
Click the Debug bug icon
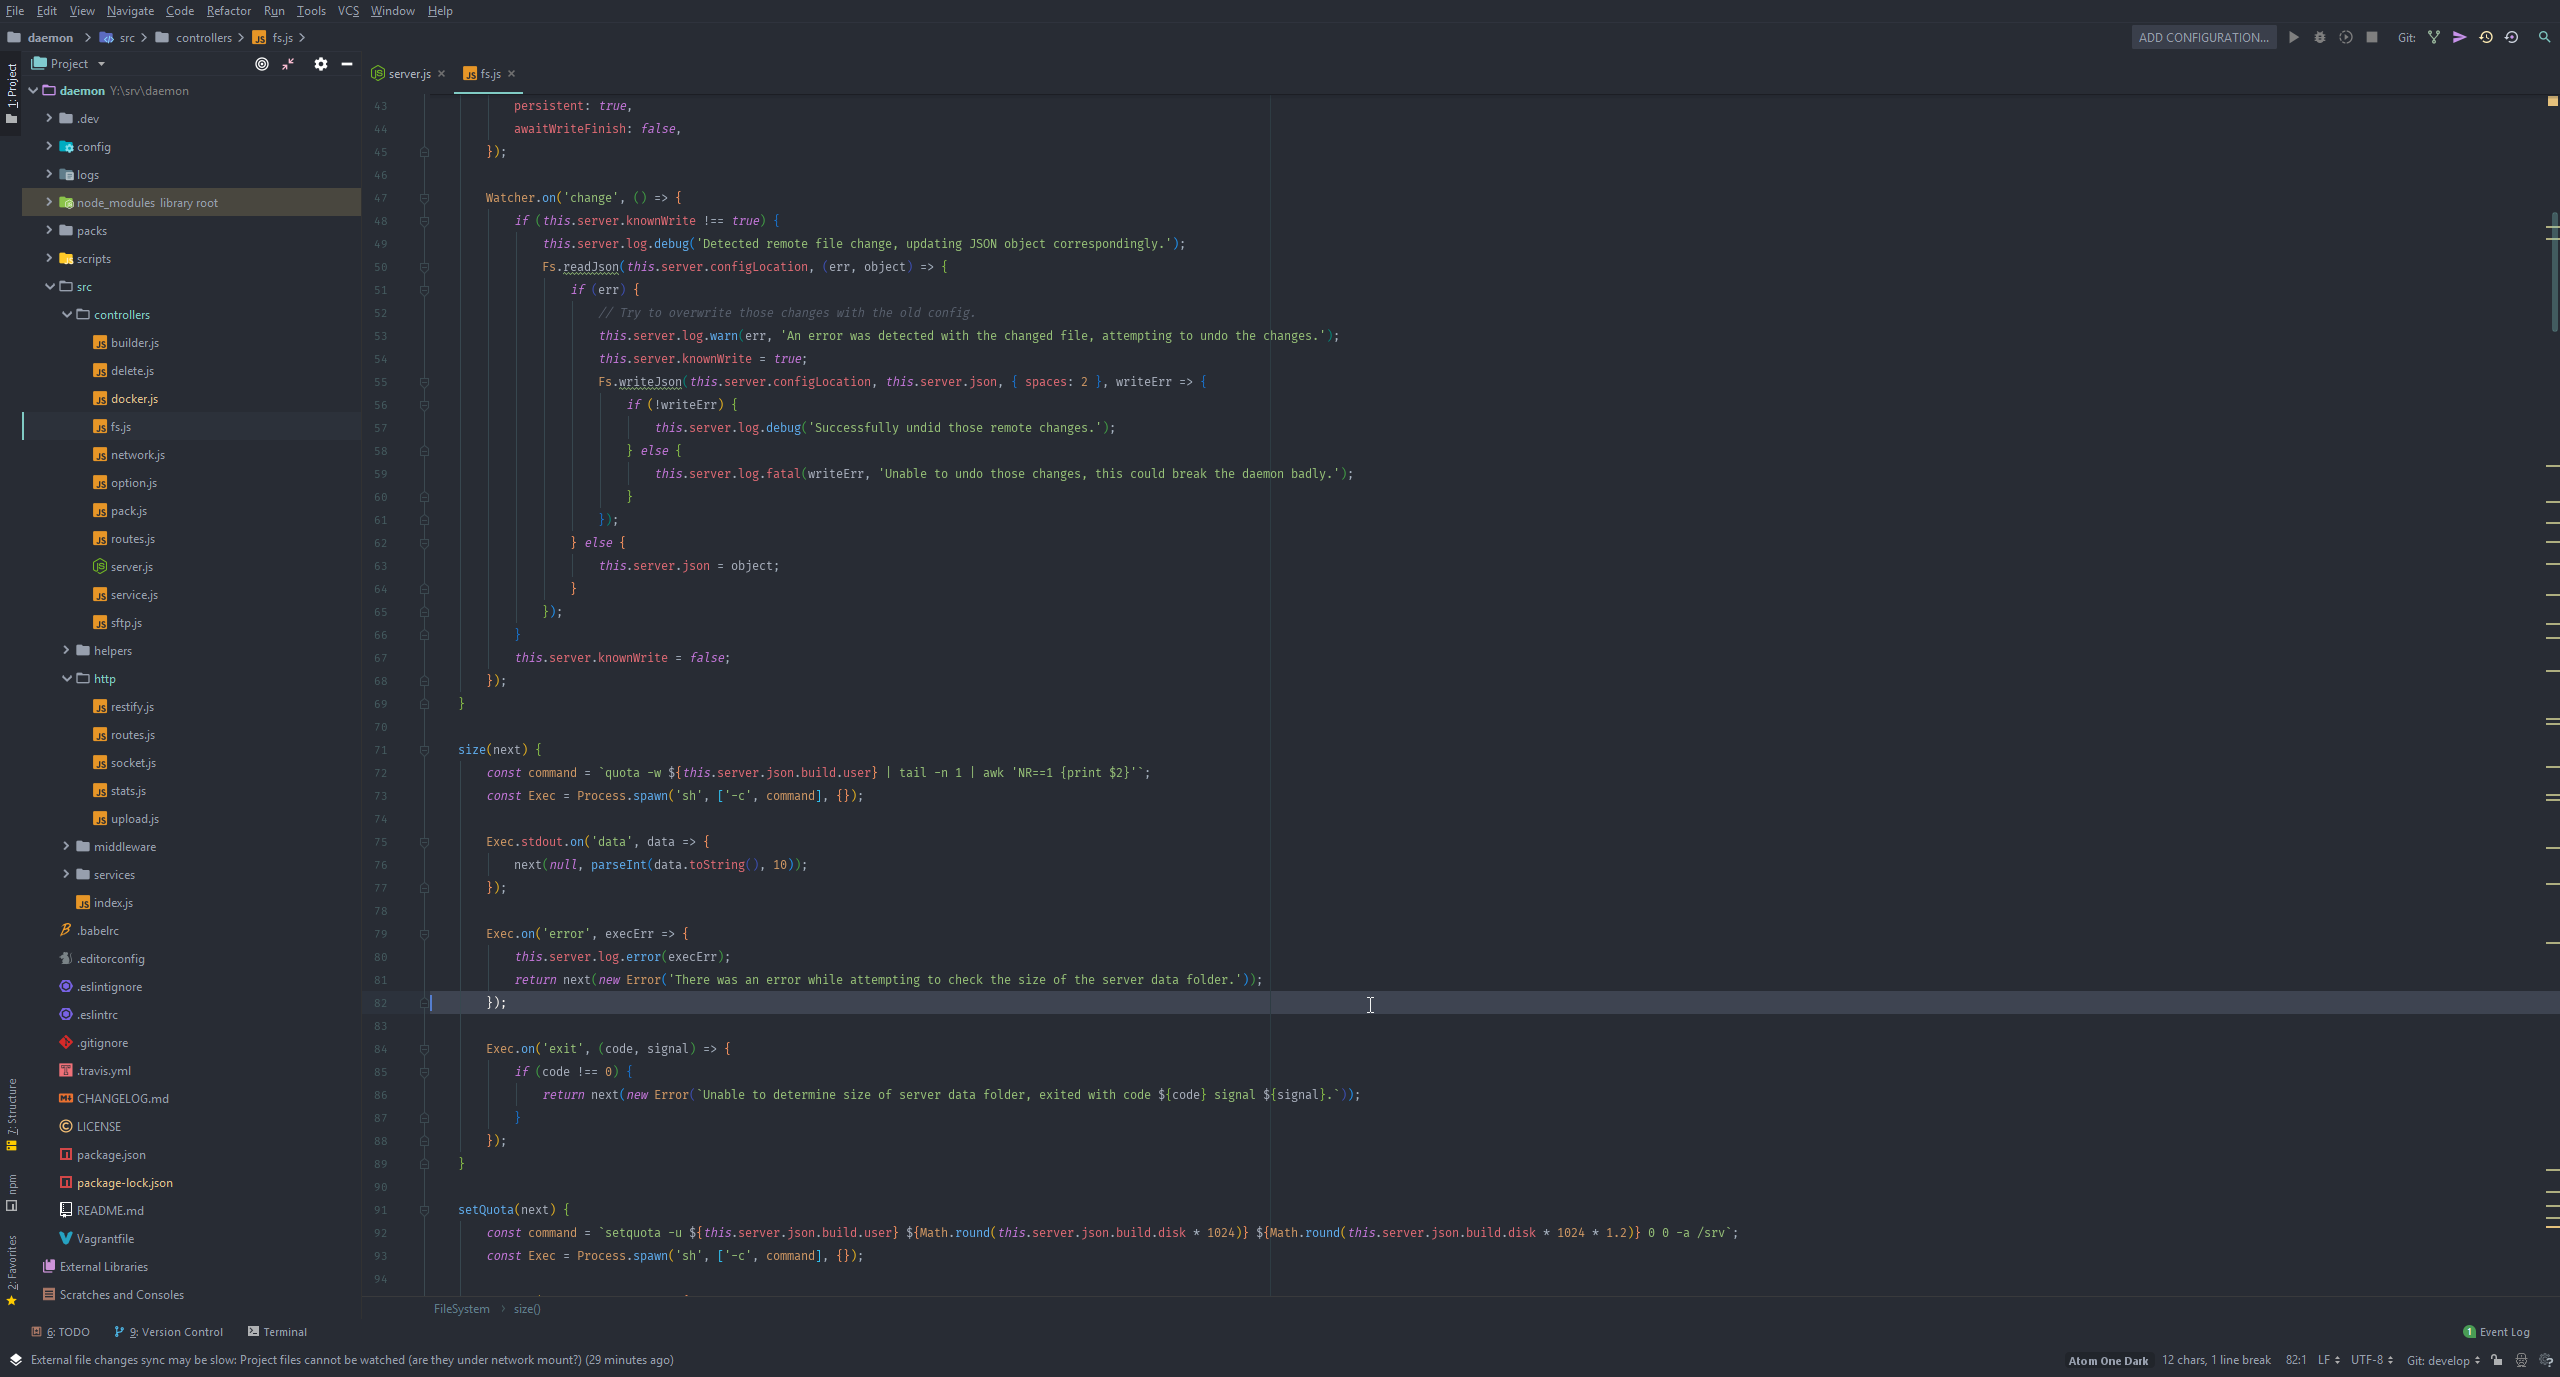click(x=2319, y=37)
